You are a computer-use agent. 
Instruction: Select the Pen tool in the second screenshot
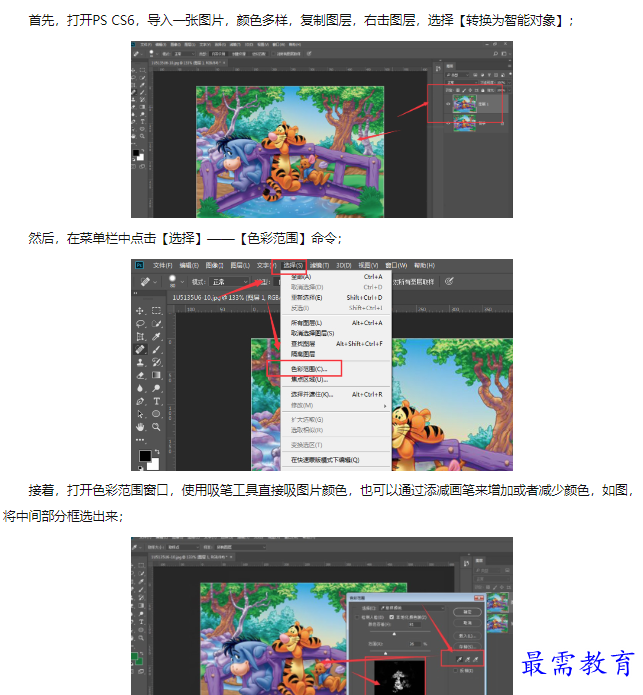(140, 401)
